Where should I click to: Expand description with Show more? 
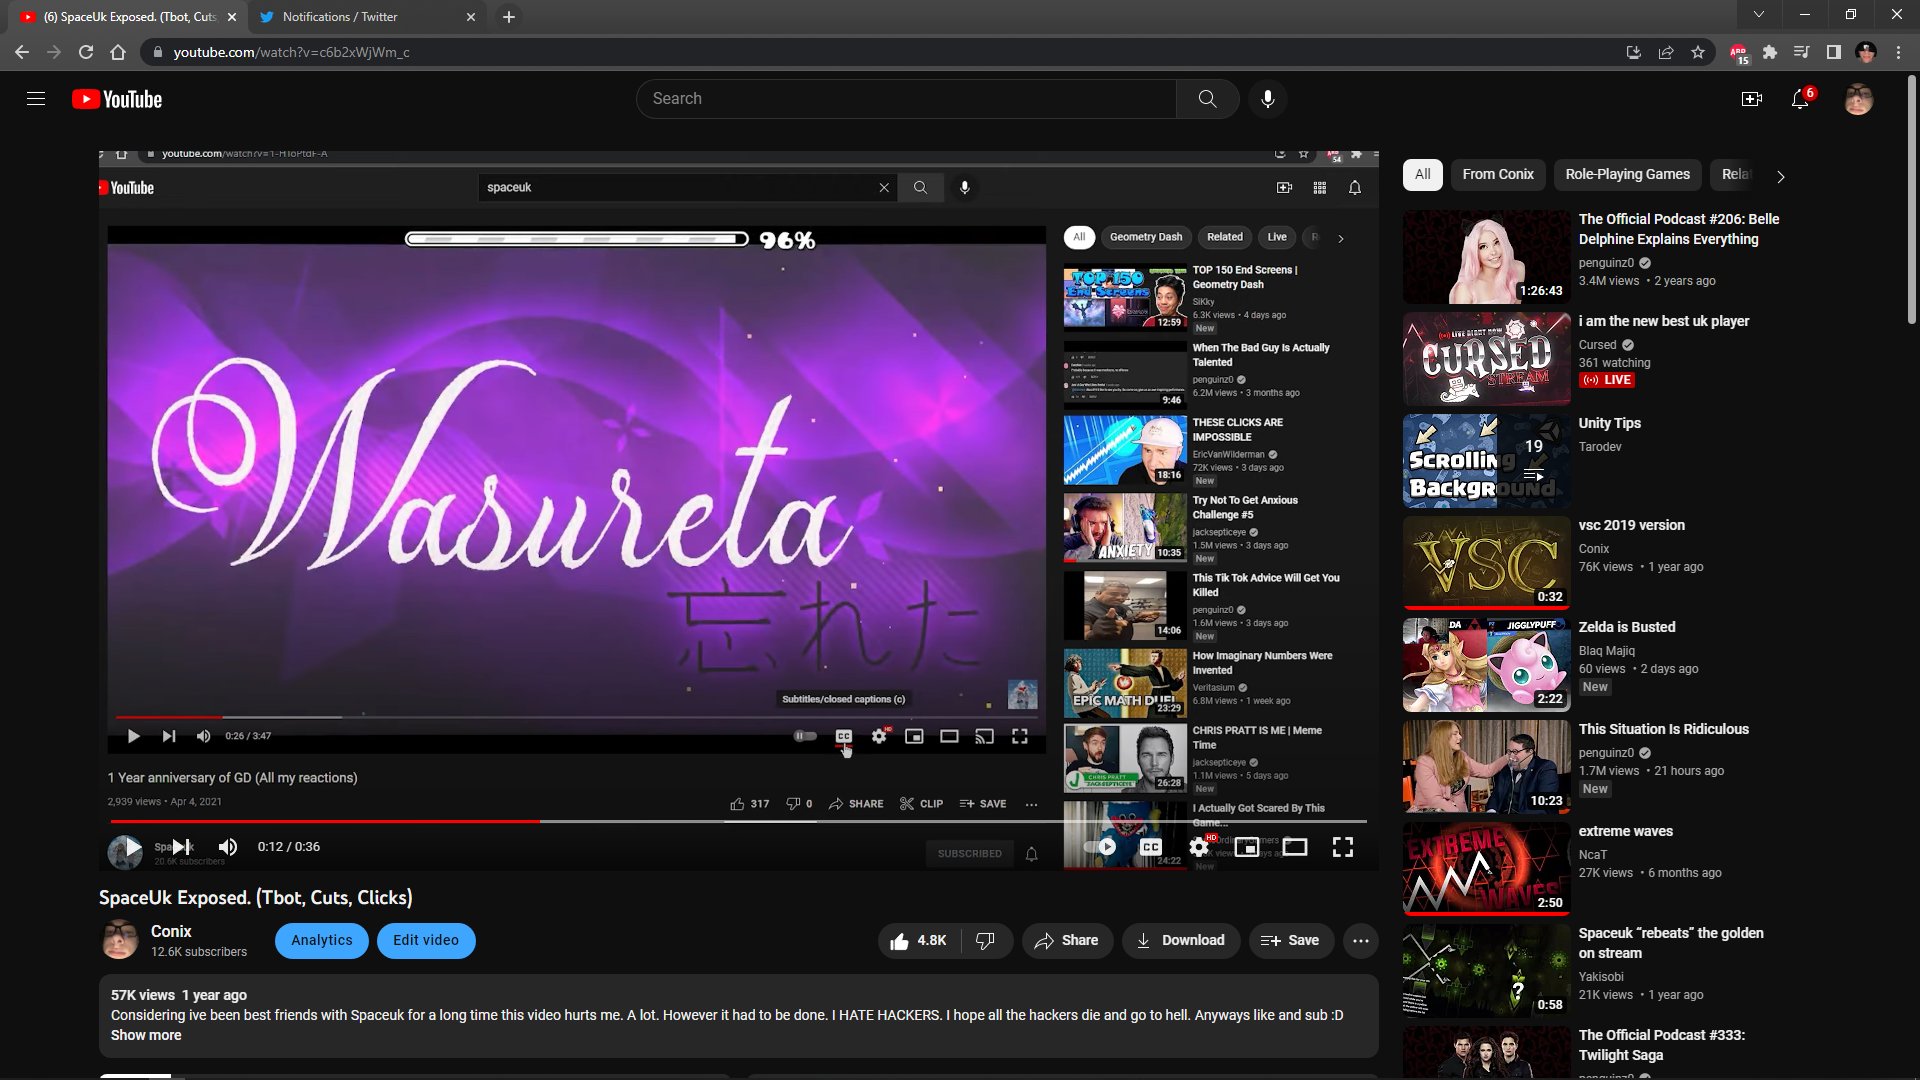coord(146,1035)
